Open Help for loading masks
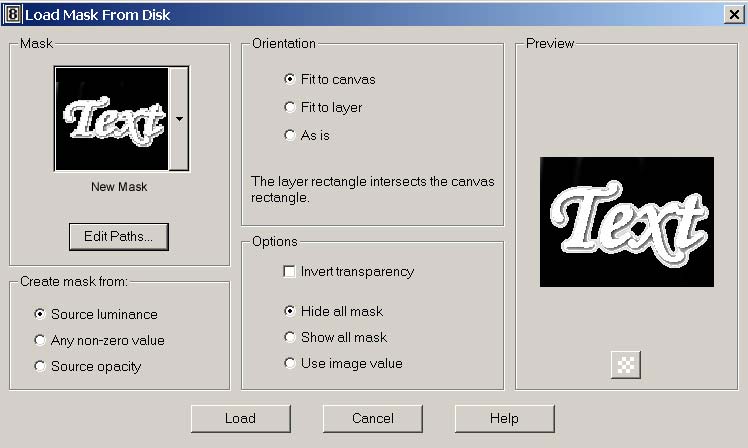 point(504,418)
